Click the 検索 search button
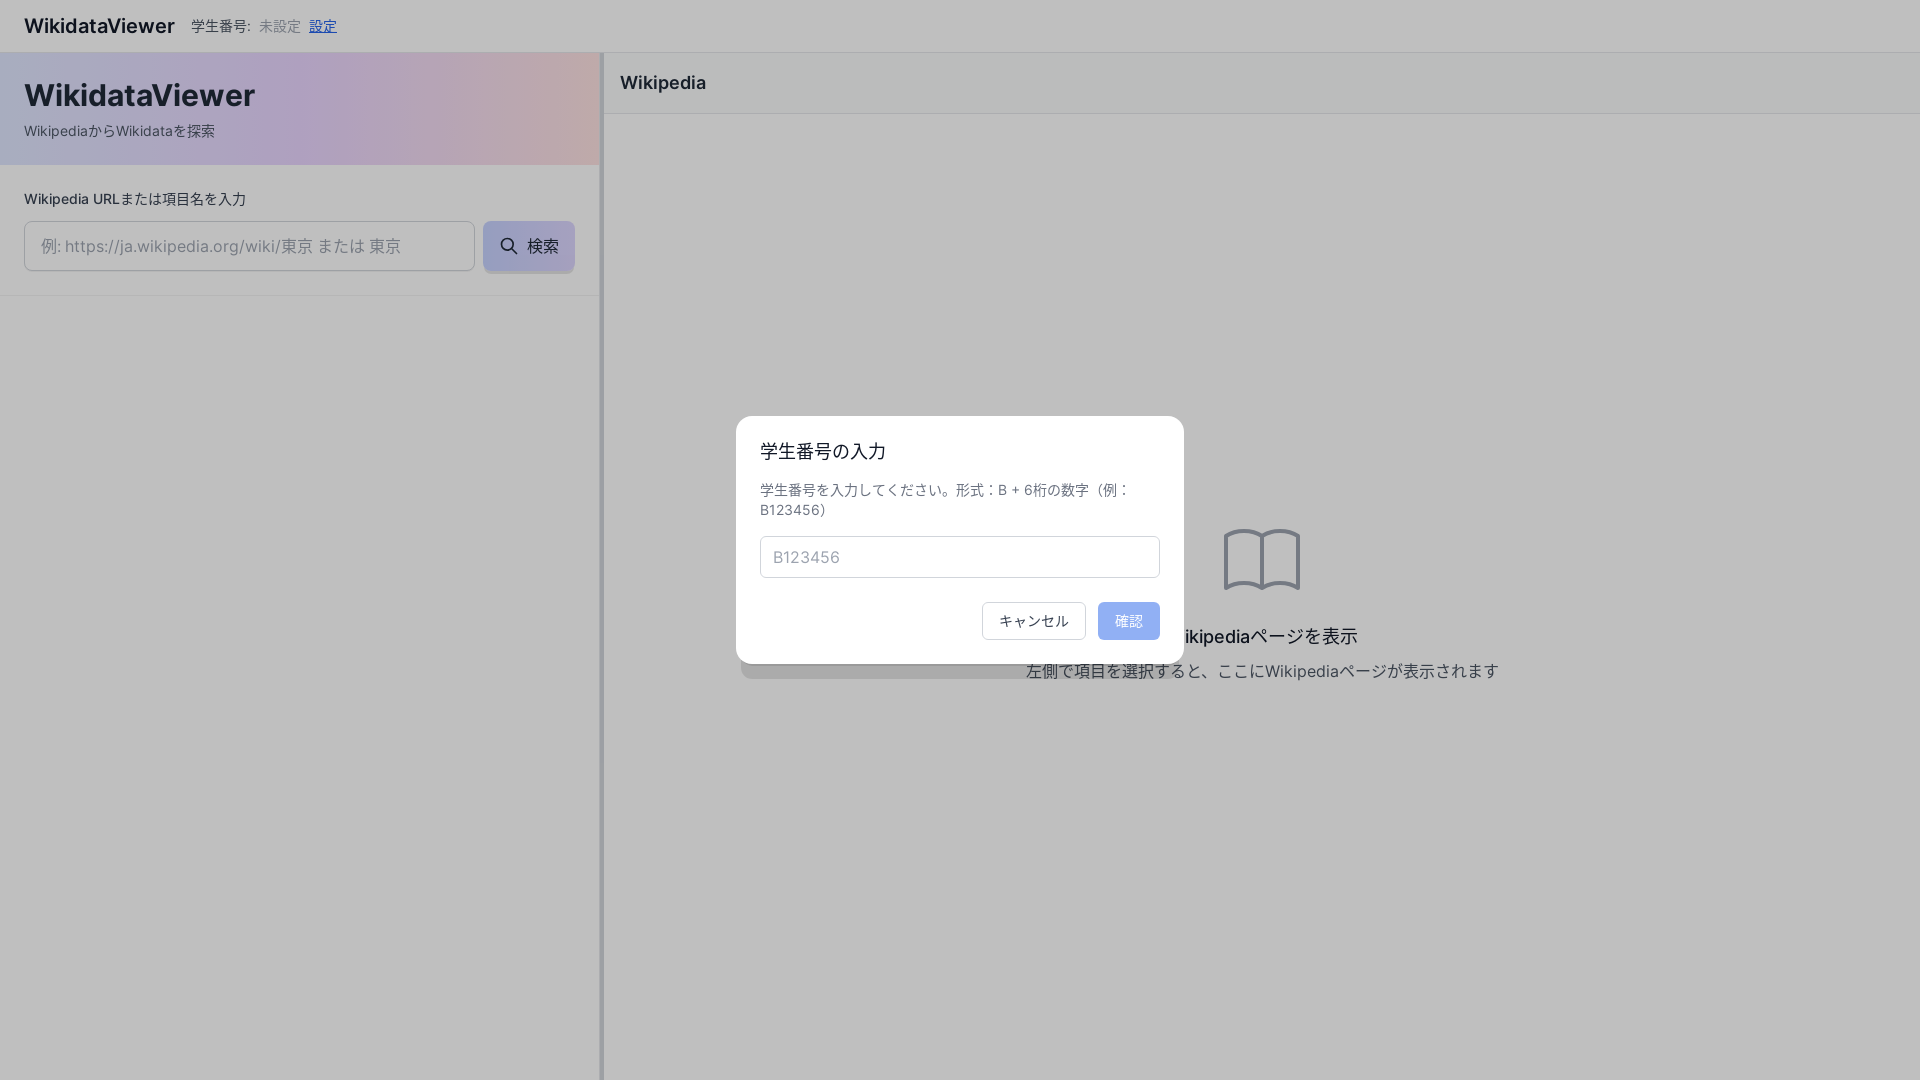The image size is (1920, 1080). tap(528, 246)
